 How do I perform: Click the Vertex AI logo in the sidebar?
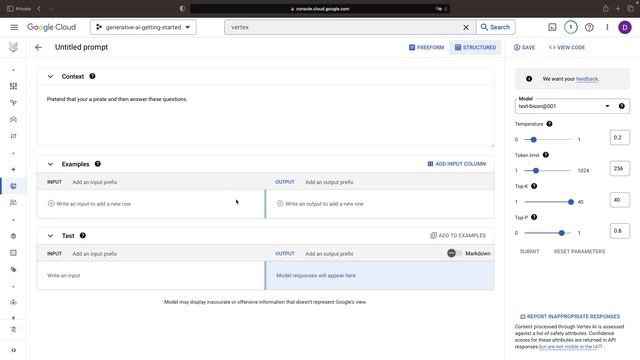13,47
